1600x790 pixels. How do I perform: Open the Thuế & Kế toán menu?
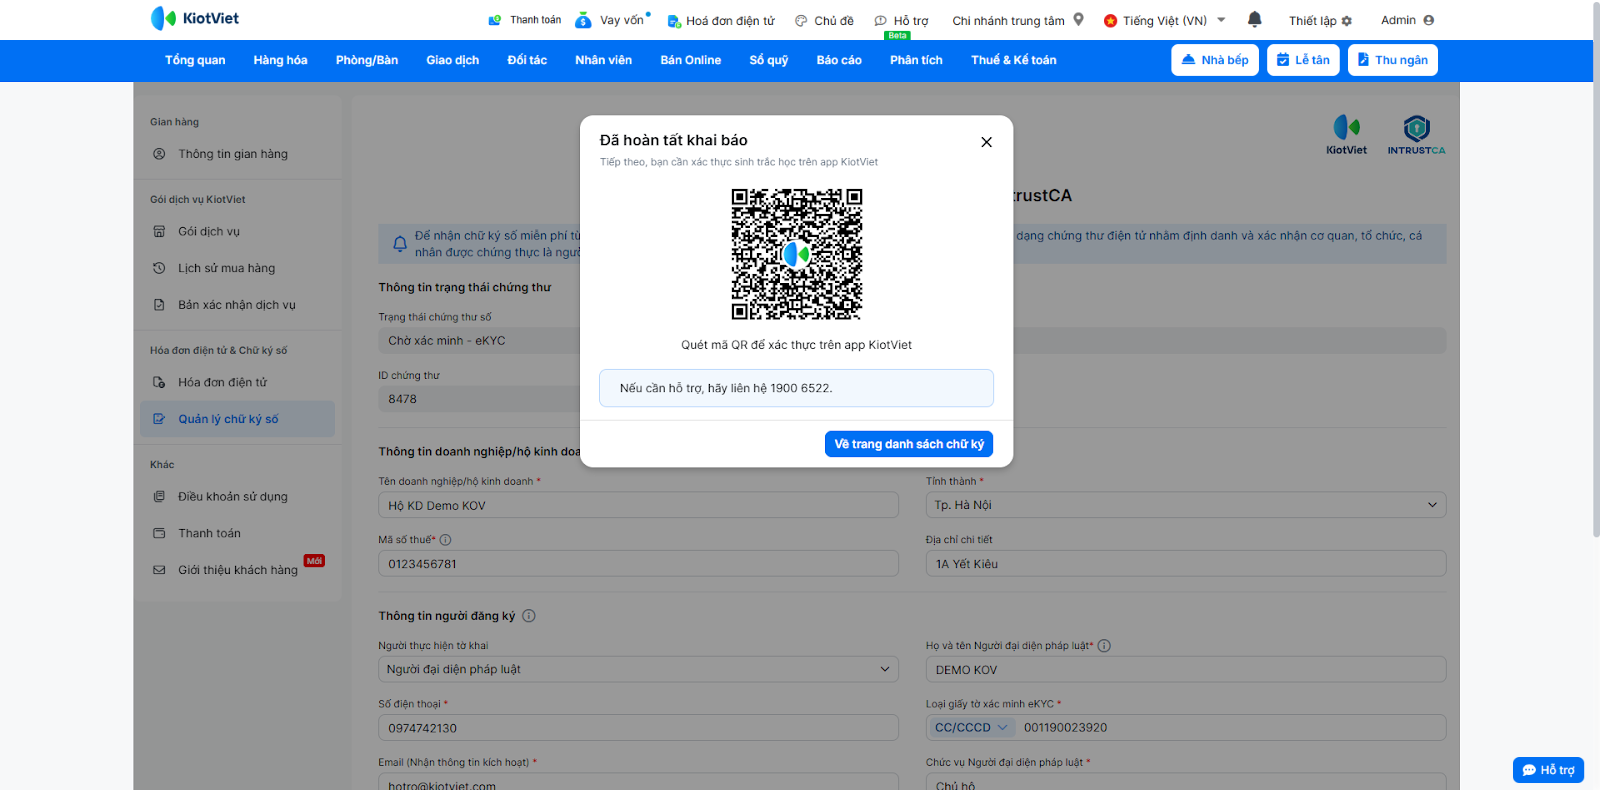(1014, 60)
